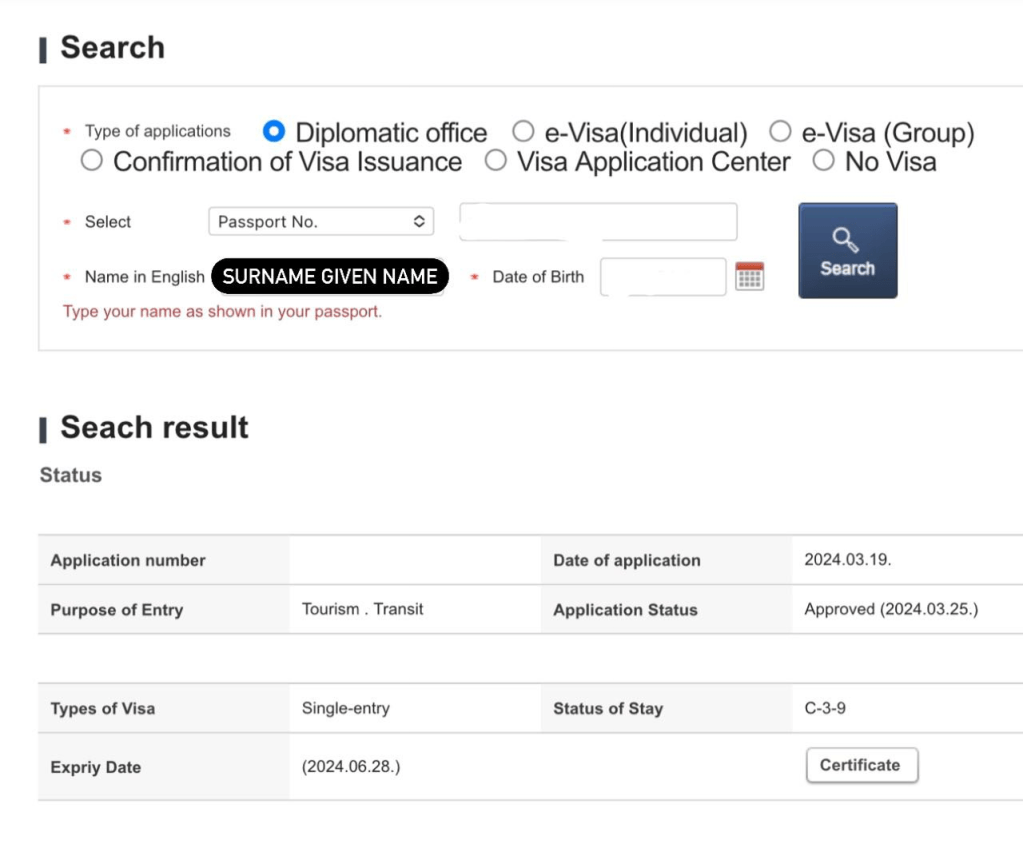1023x848 pixels.
Task: Select the e-Visa (Group) option
Action: coord(780,131)
